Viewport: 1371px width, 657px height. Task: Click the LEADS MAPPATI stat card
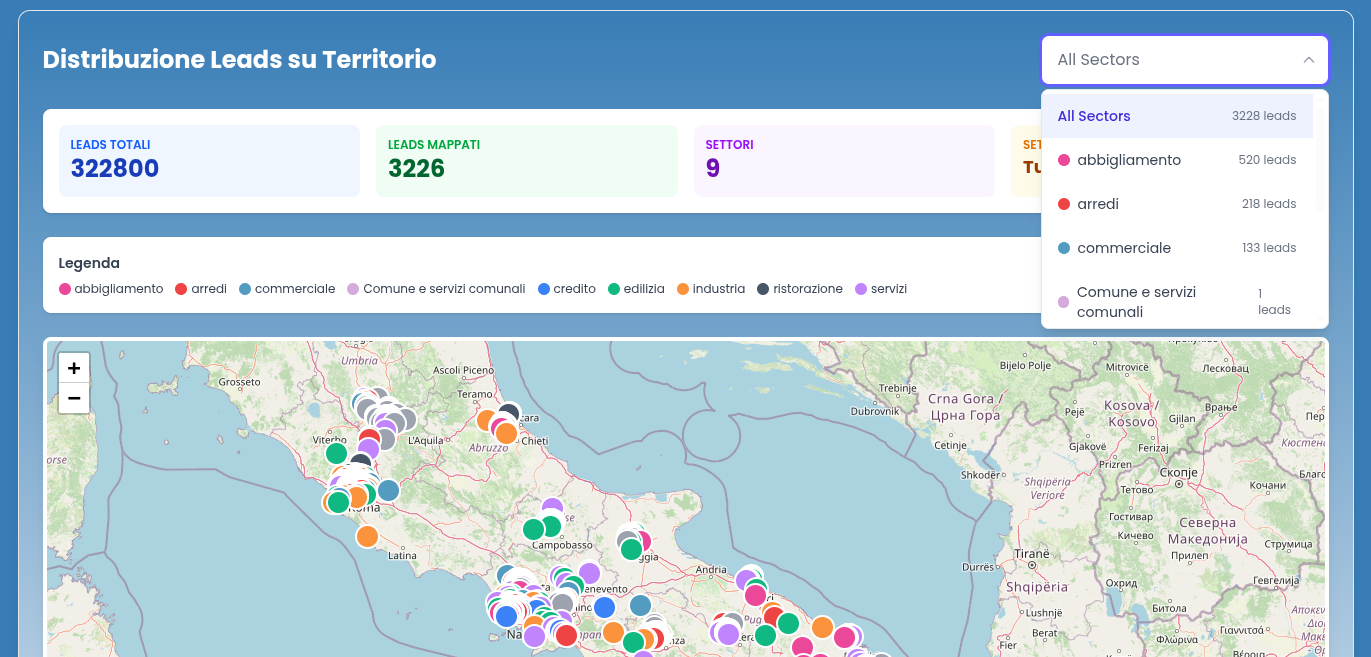527,160
